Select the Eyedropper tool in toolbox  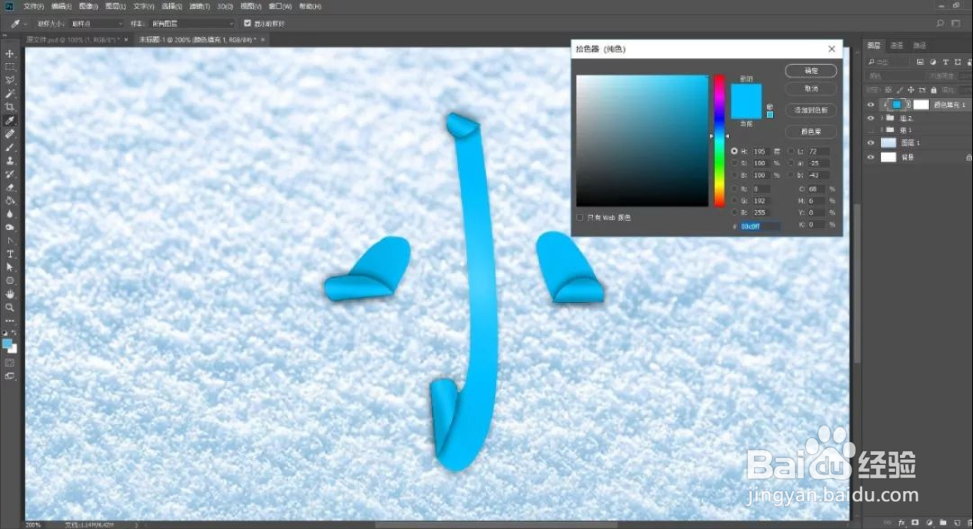pyautogui.click(x=10, y=120)
